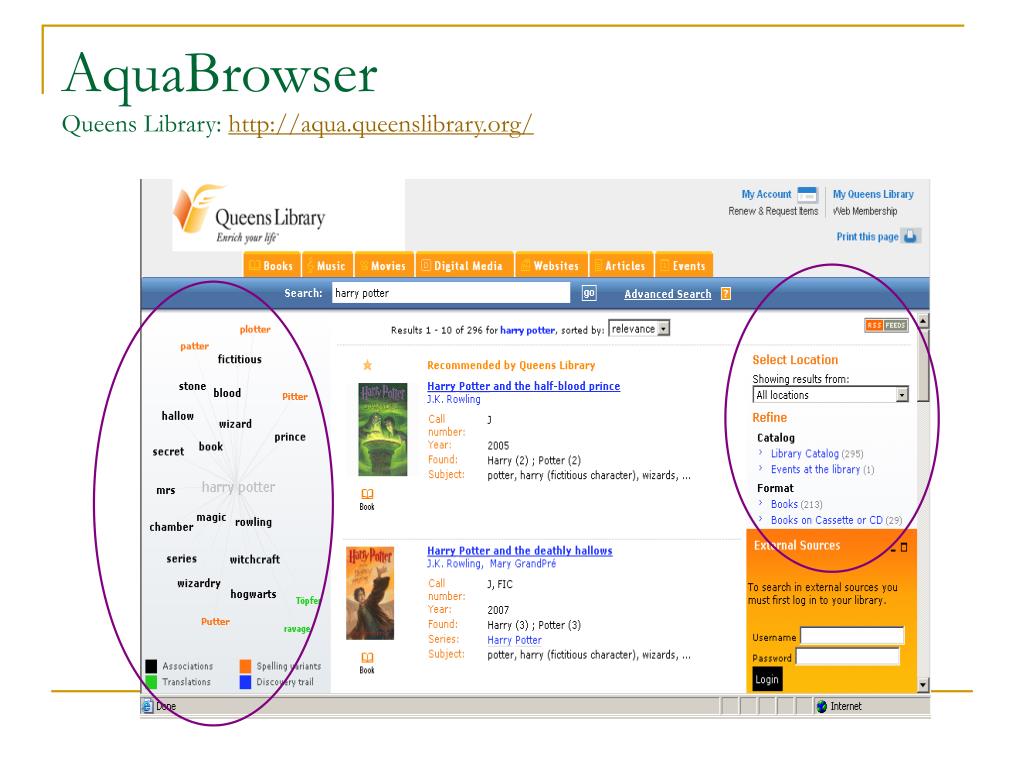Open Harry Potter and the half-blood prince title
The image size is (1024, 768).
coord(523,386)
